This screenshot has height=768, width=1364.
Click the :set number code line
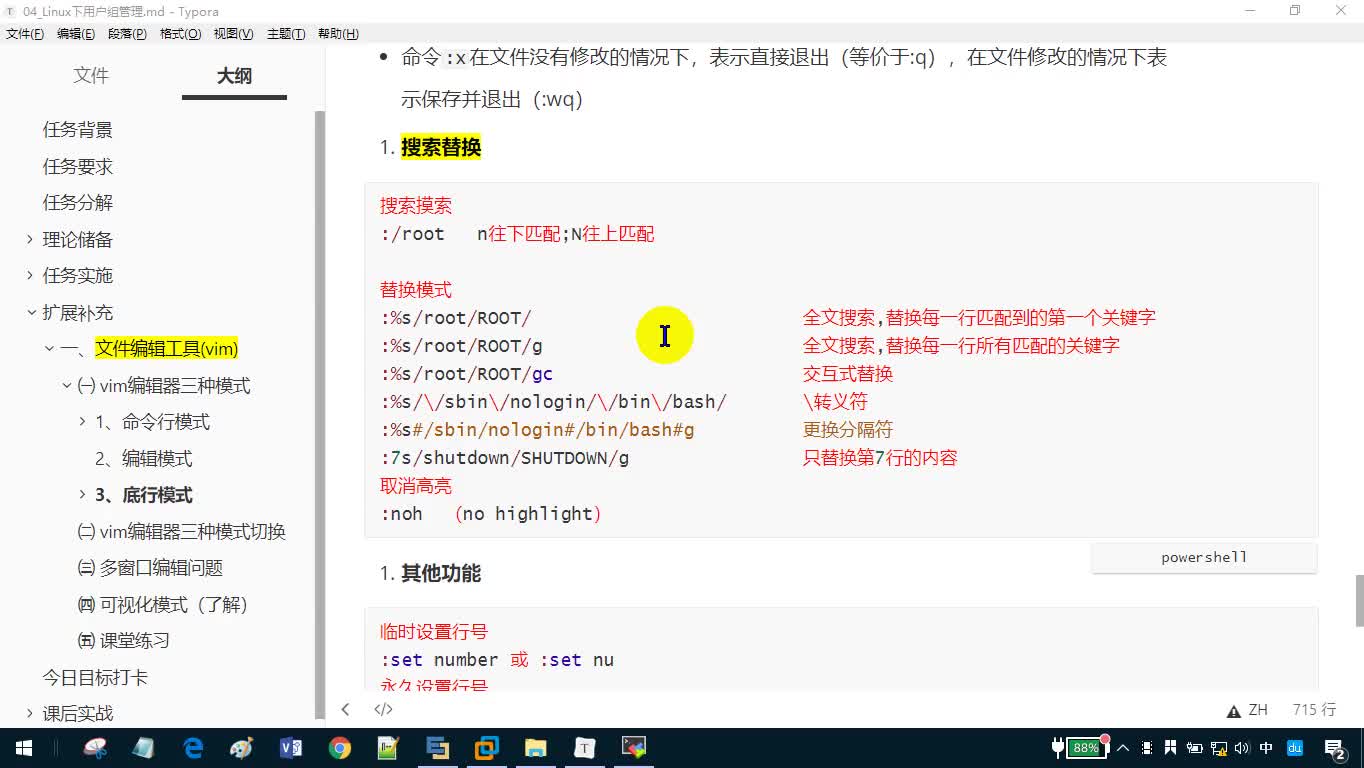pos(497,660)
